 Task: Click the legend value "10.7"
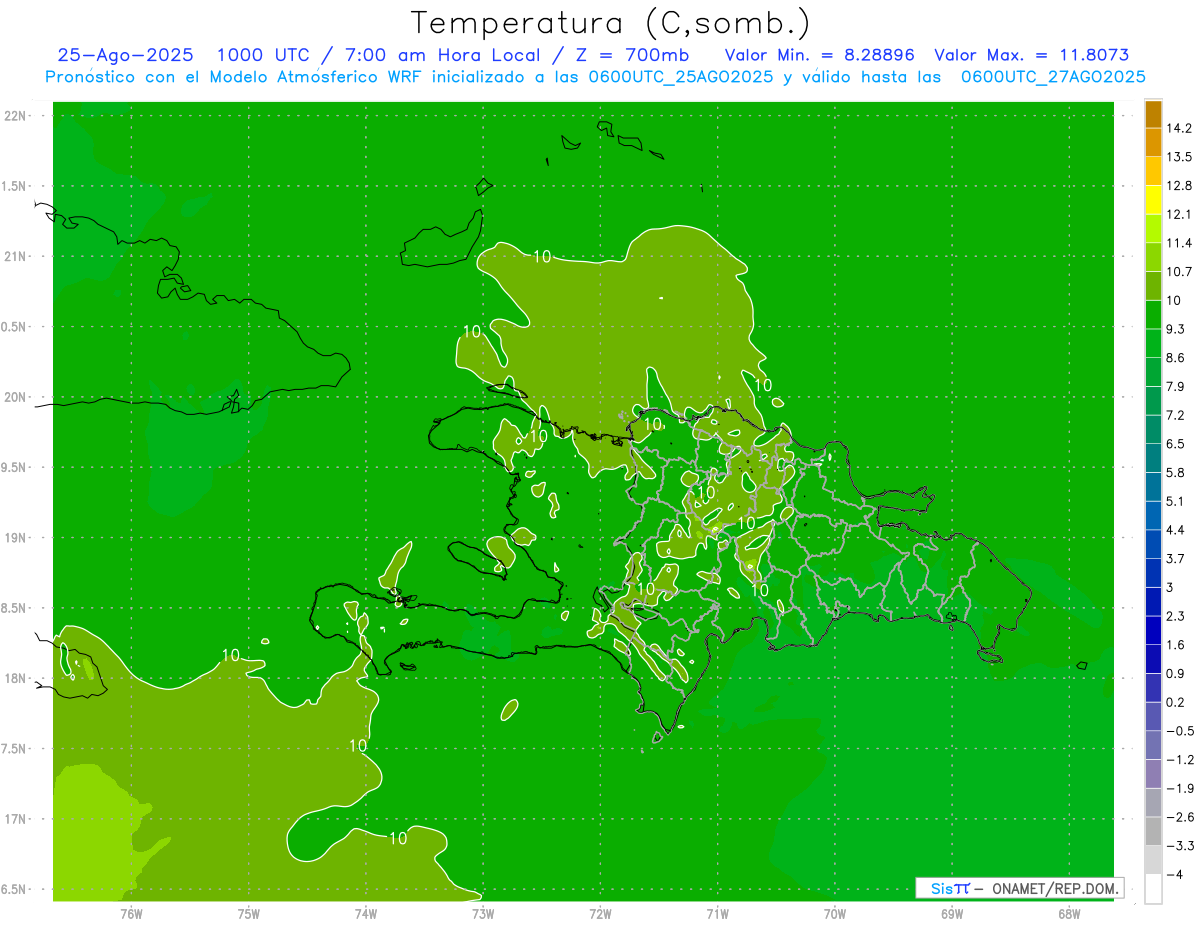point(1180,271)
